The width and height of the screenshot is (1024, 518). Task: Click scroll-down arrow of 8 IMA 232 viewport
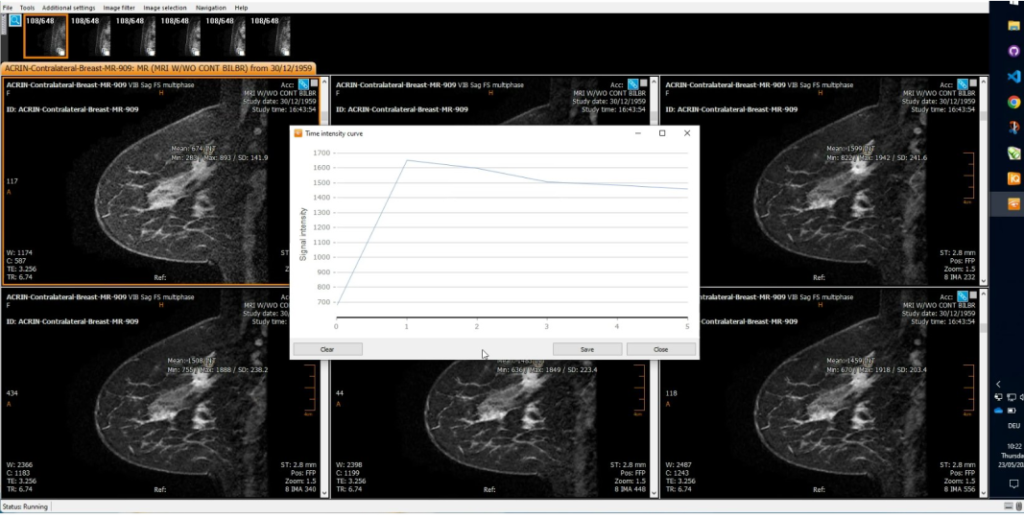click(982, 282)
